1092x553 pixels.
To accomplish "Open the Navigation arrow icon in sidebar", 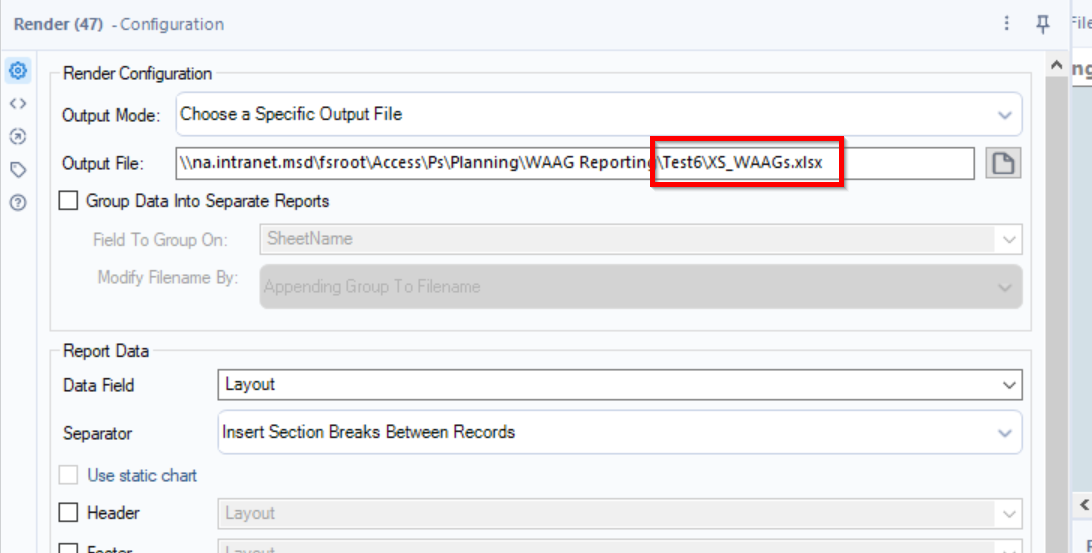I will tap(17, 136).
